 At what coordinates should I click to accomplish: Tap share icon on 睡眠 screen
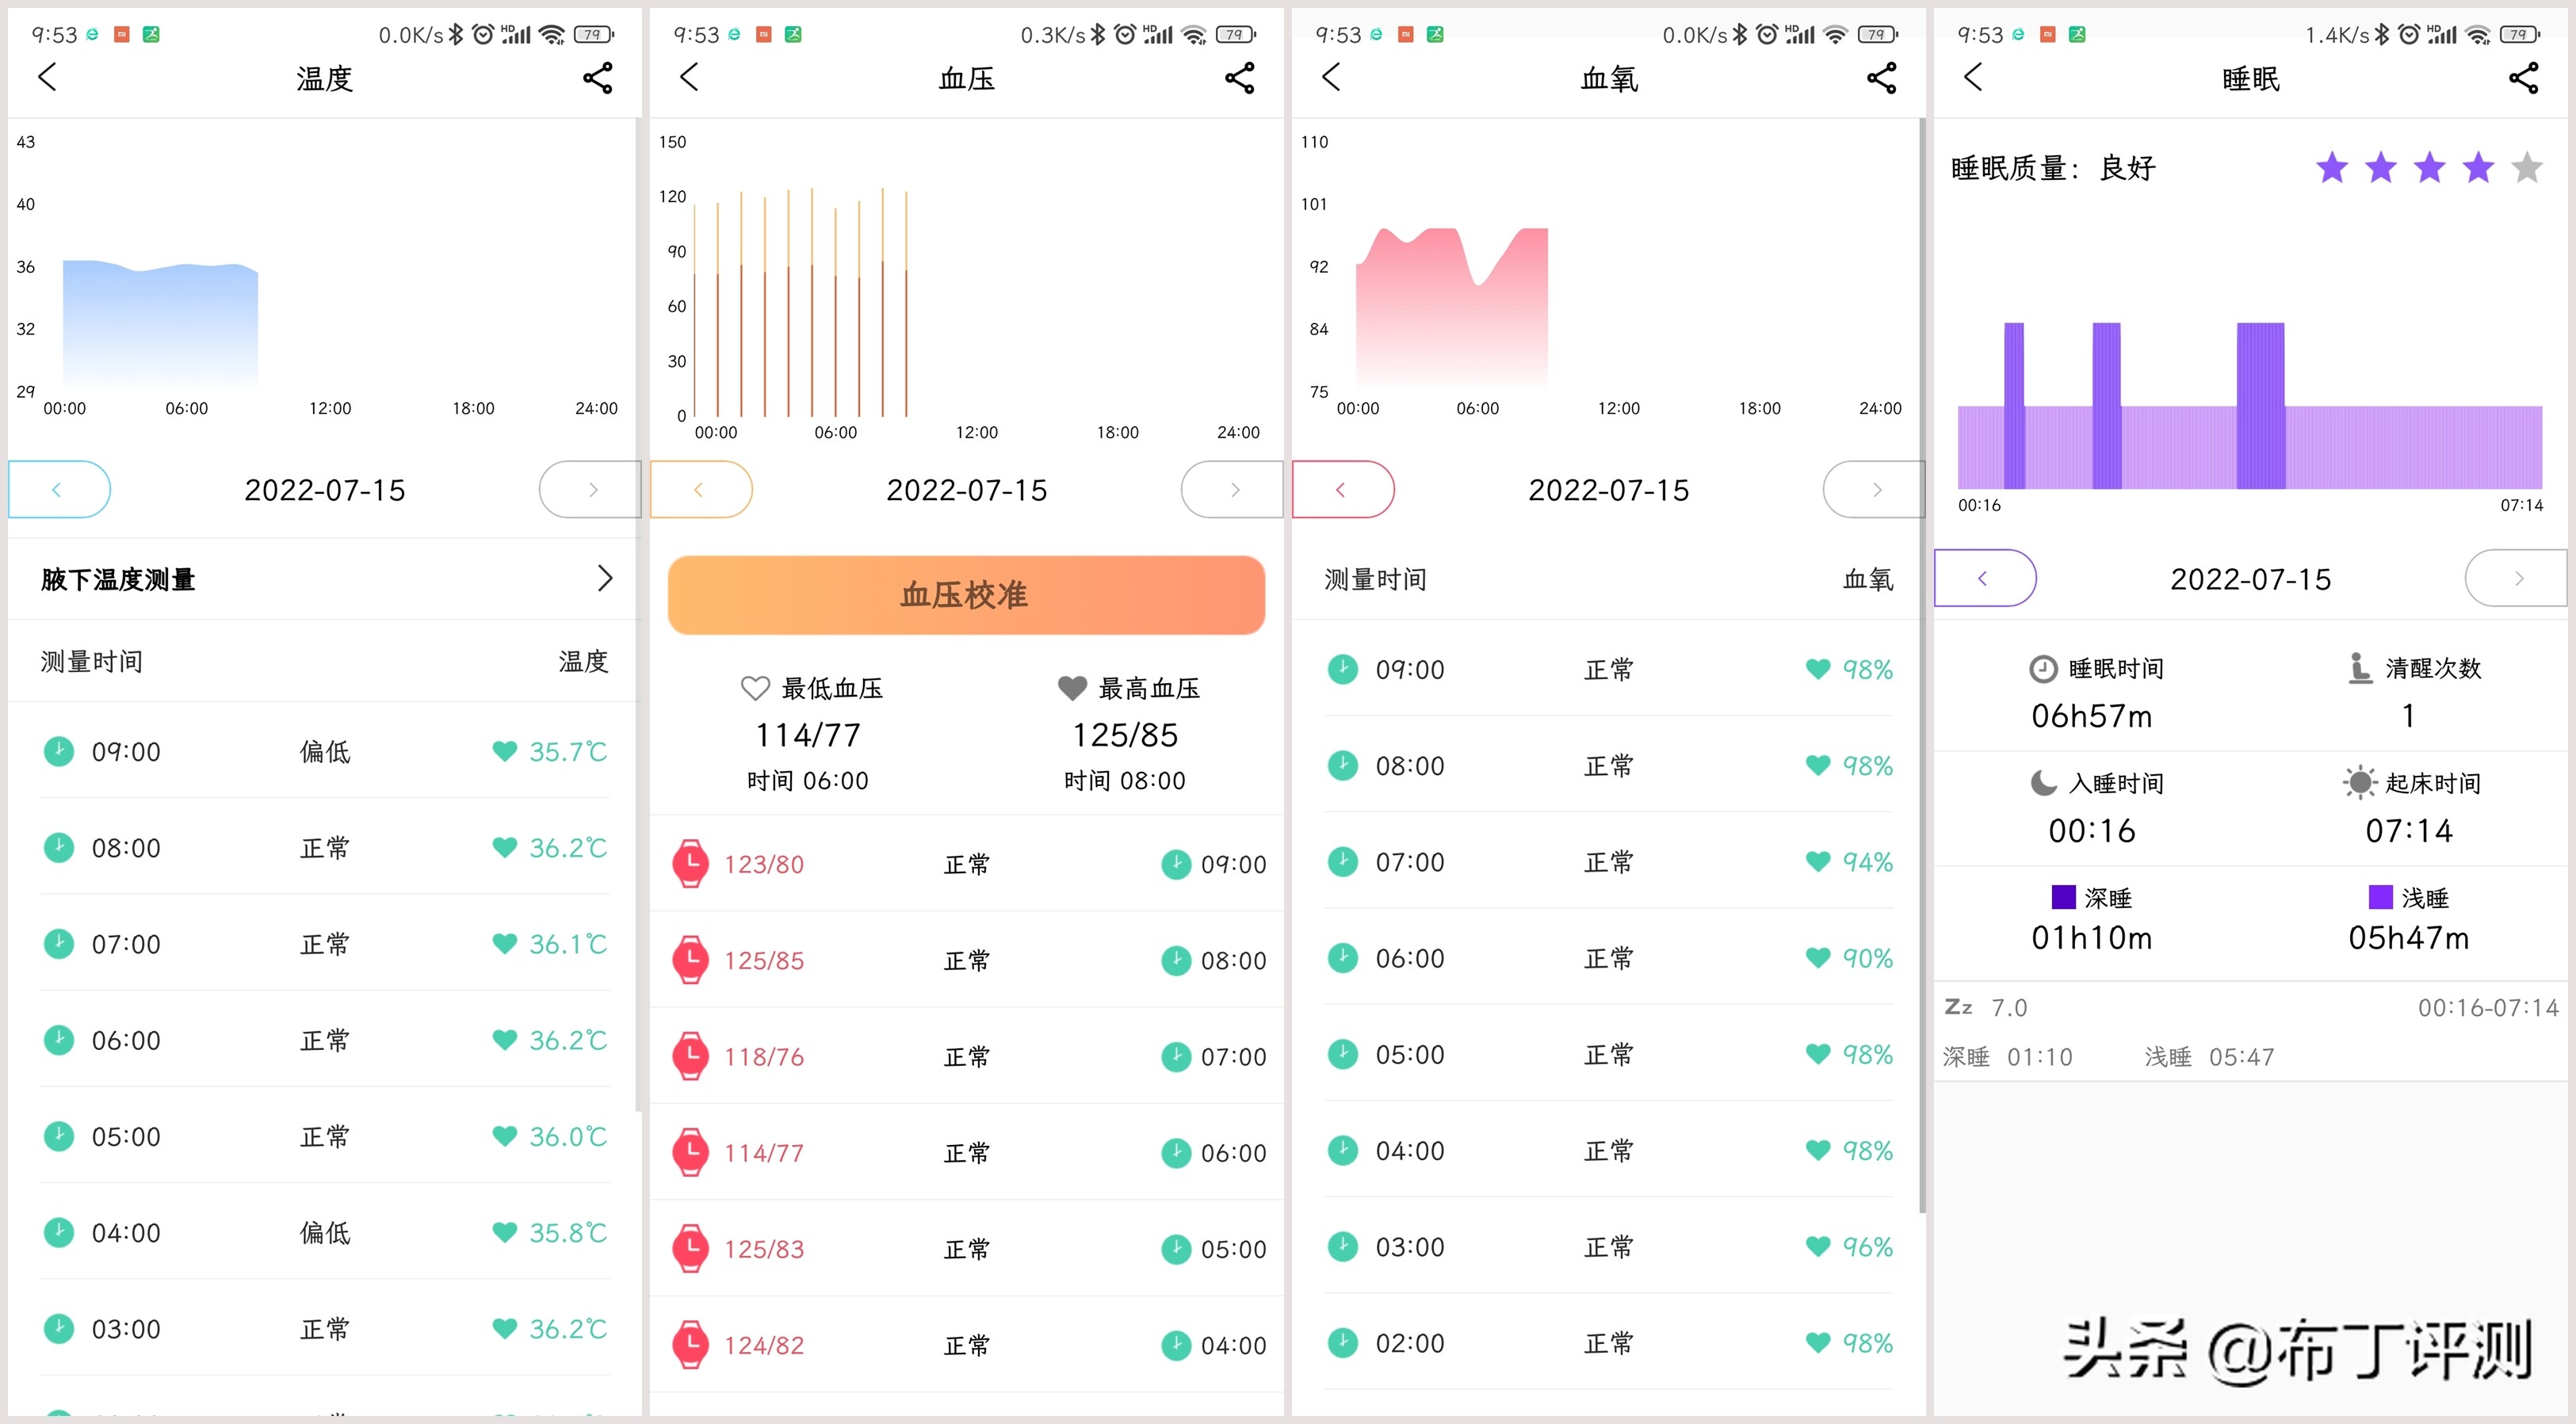(2523, 78)
